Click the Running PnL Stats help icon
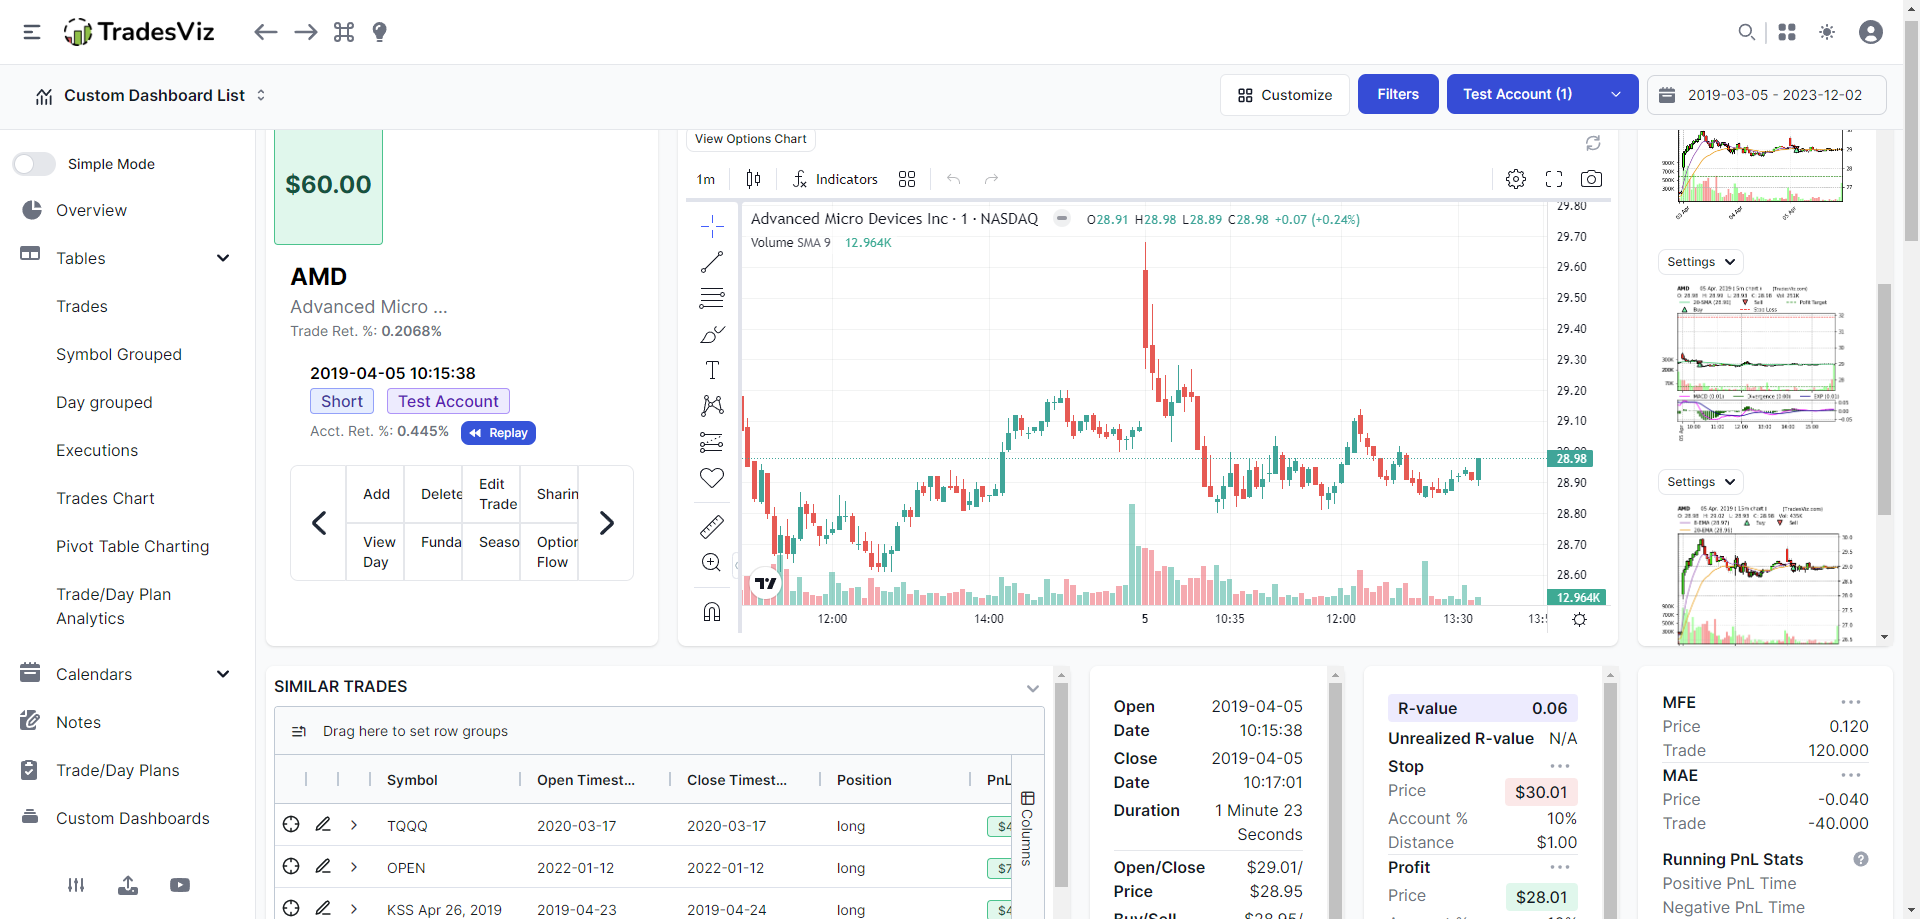The image size is (1920, 919). 1861,859
